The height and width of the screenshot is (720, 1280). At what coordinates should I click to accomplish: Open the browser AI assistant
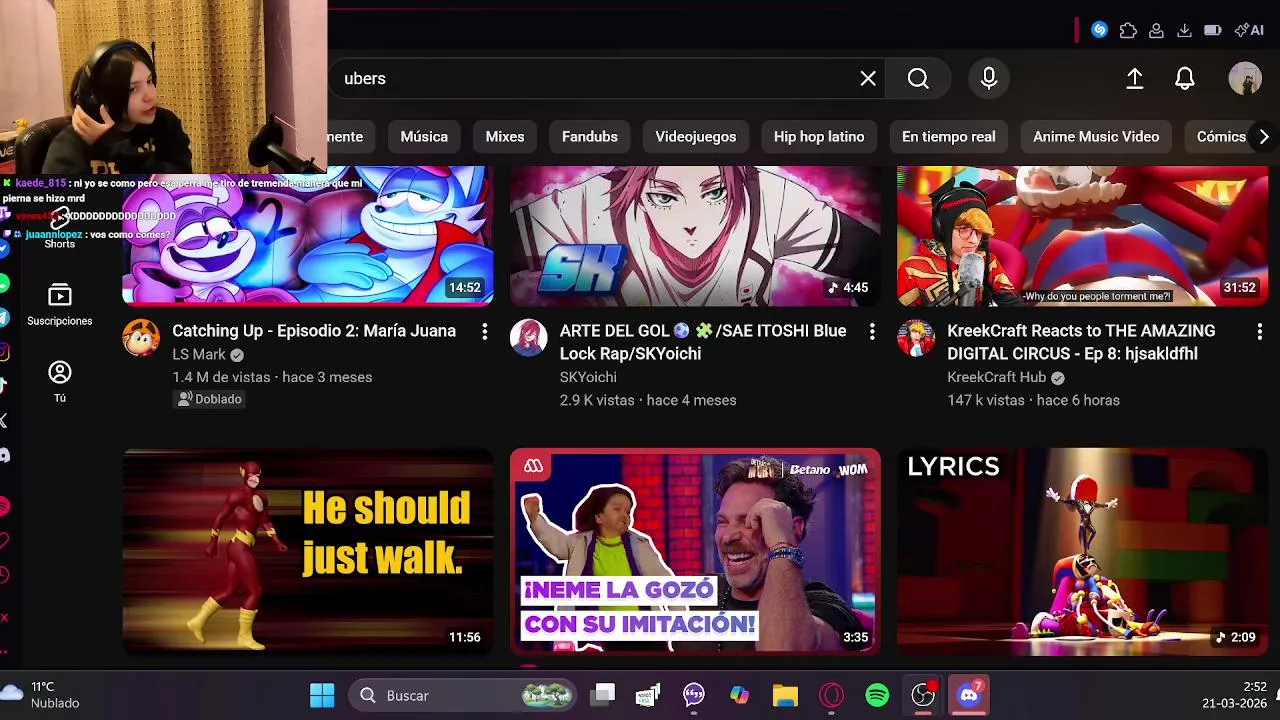point(1249,30)
